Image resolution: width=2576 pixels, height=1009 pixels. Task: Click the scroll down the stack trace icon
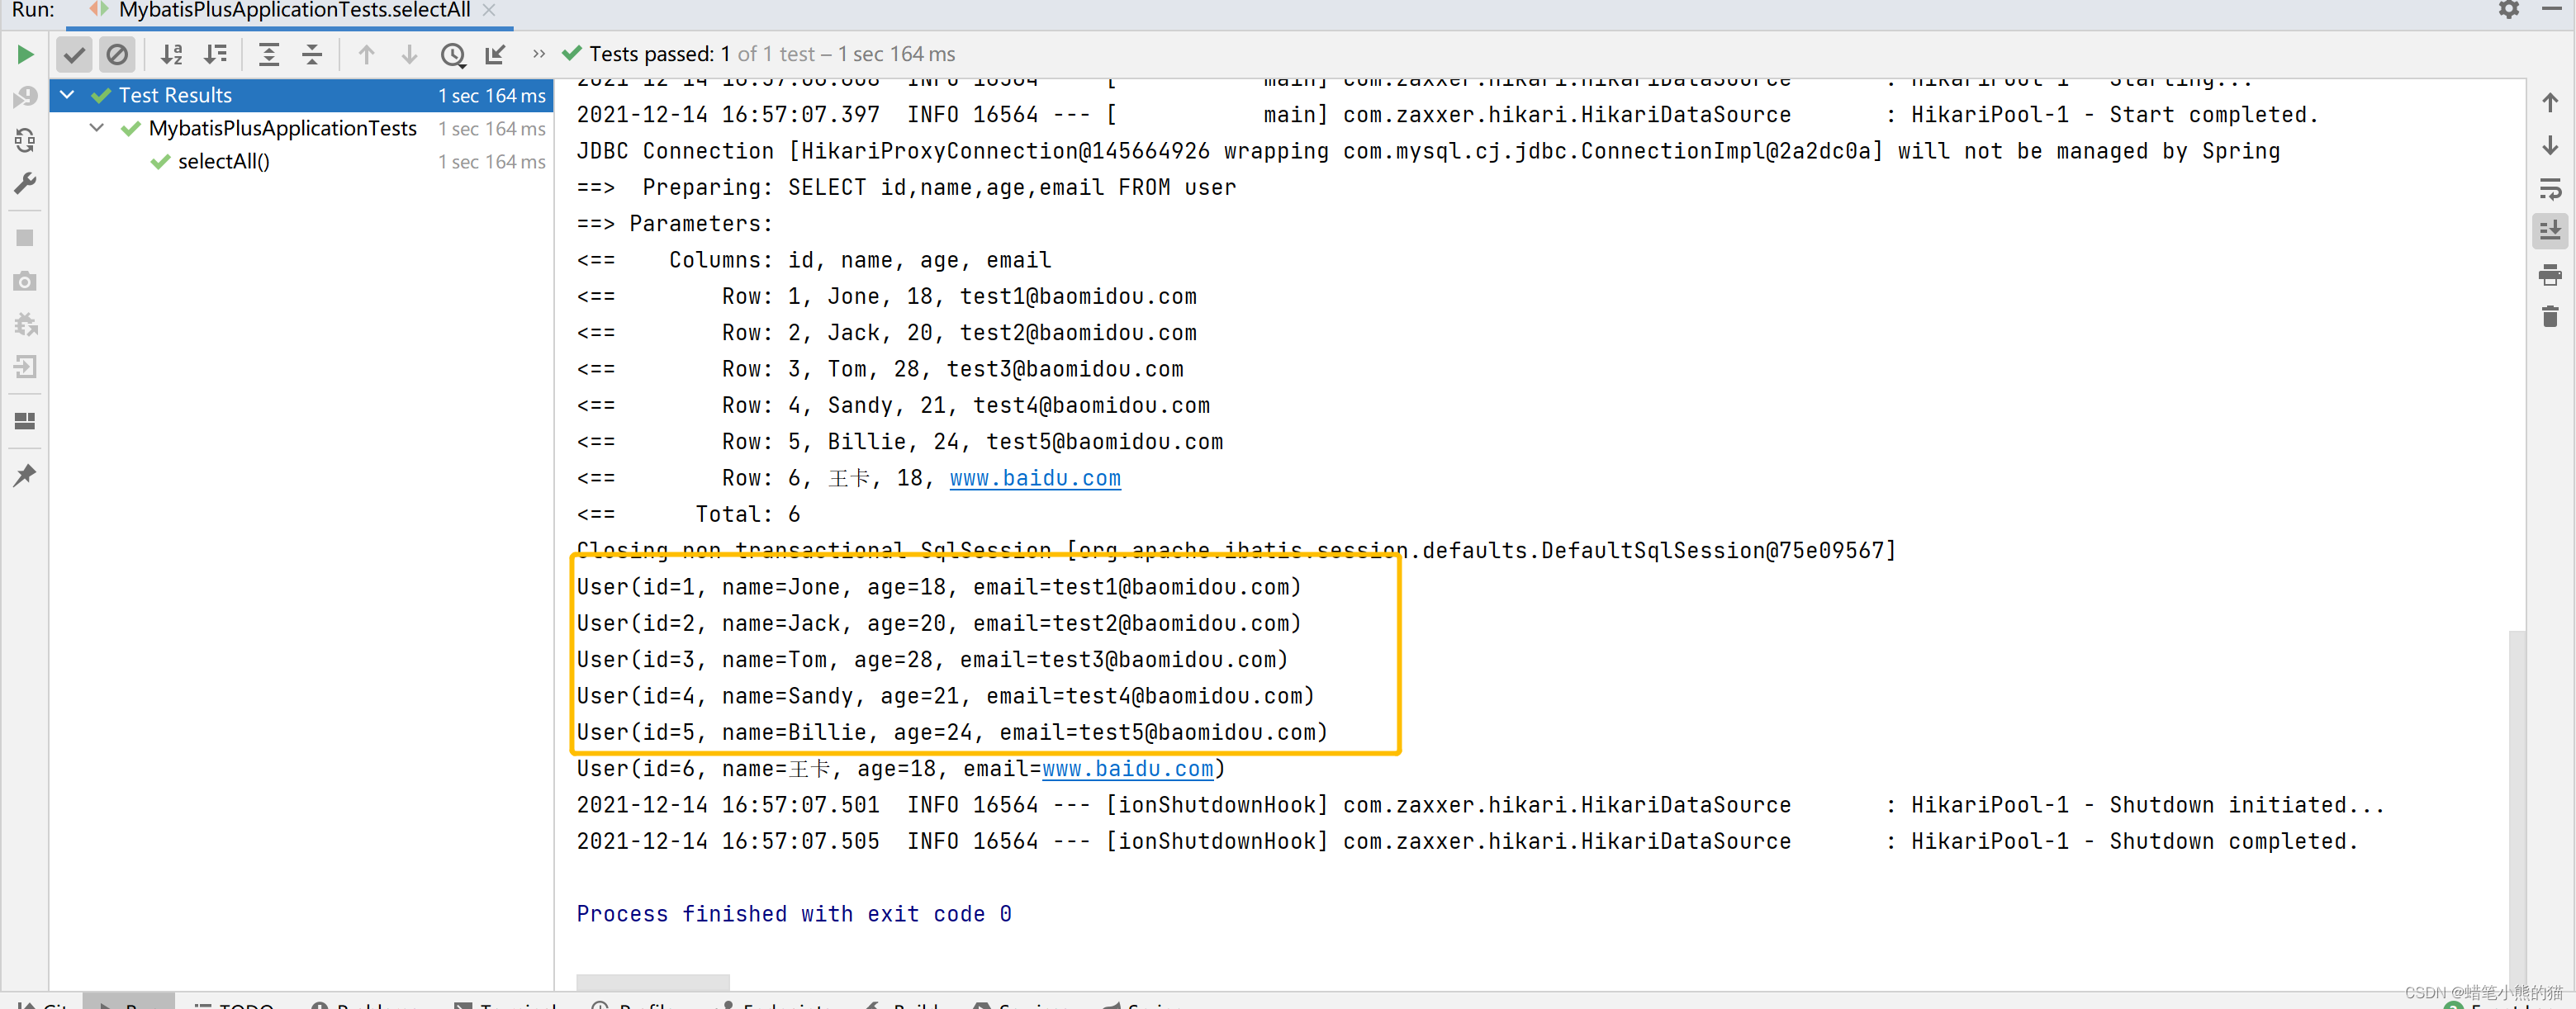[2550, 146]
